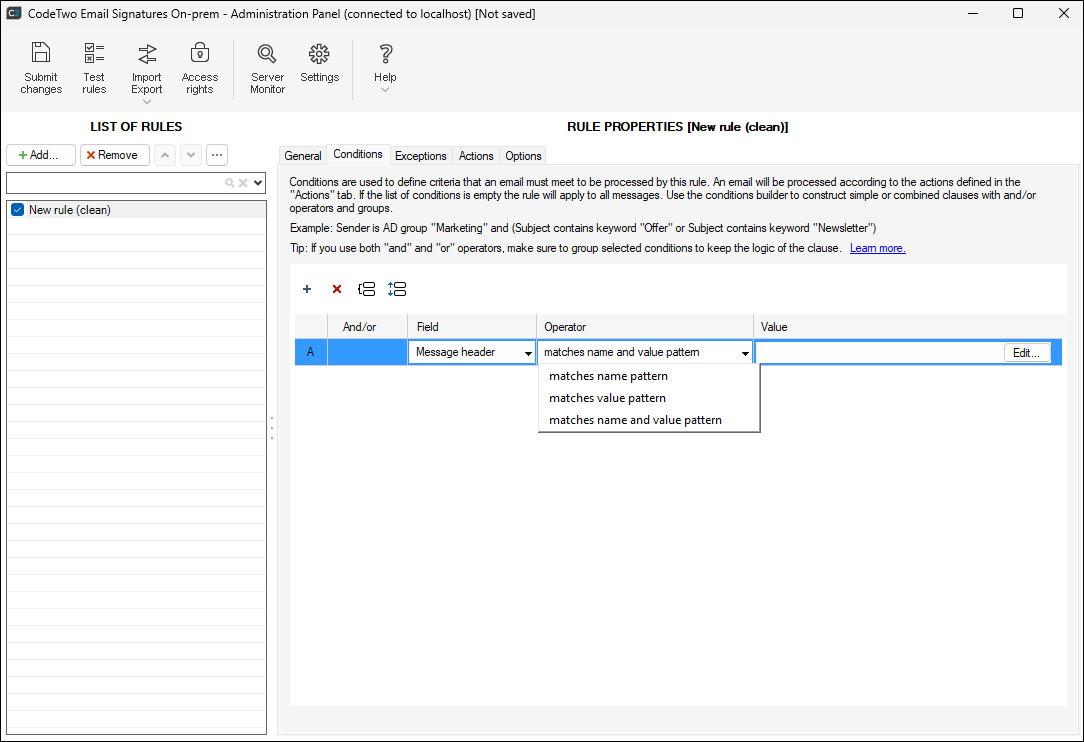Image resolution: width=1084 pixels, height=742 pixels.
Task: Click the group conditions icon
Action: [367, 289]
